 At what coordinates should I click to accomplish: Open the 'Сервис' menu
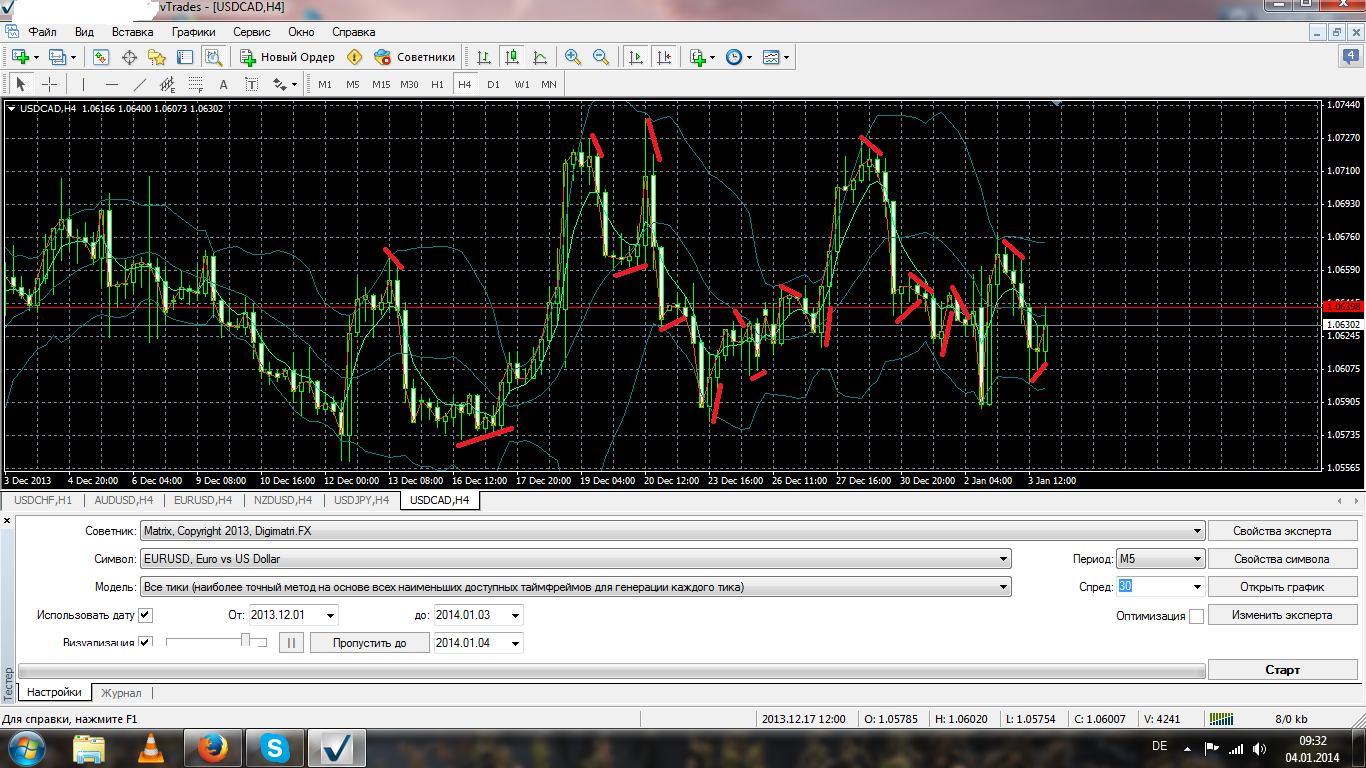click(251, 32)
